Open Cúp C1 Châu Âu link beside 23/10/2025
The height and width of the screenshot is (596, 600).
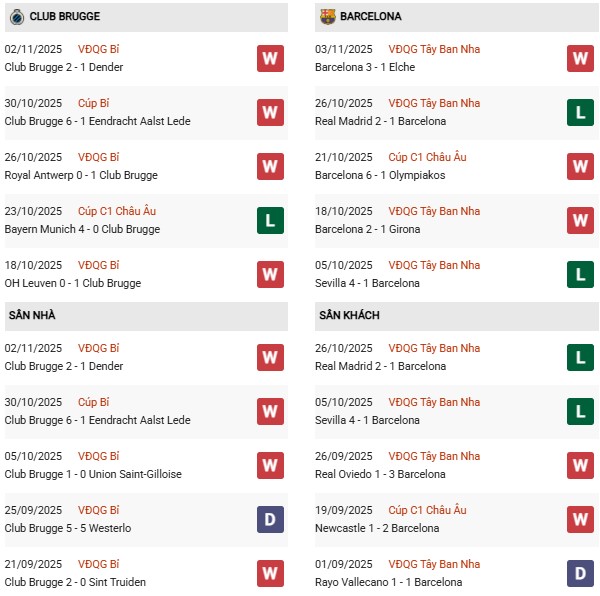tap(119, 211)
